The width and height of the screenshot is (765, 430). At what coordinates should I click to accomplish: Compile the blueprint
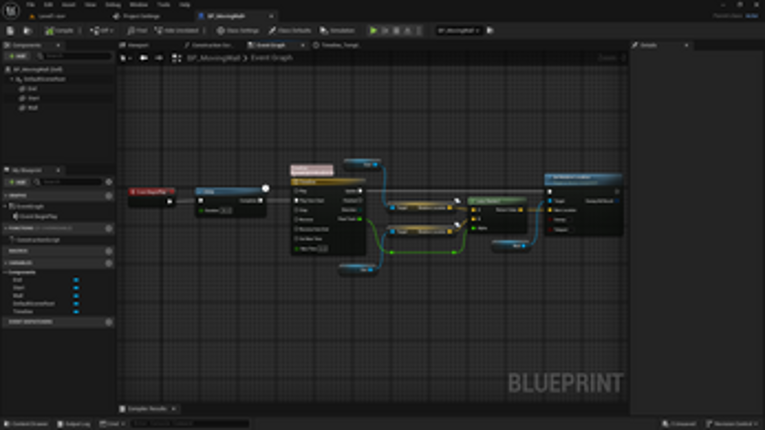pos(60,31)
